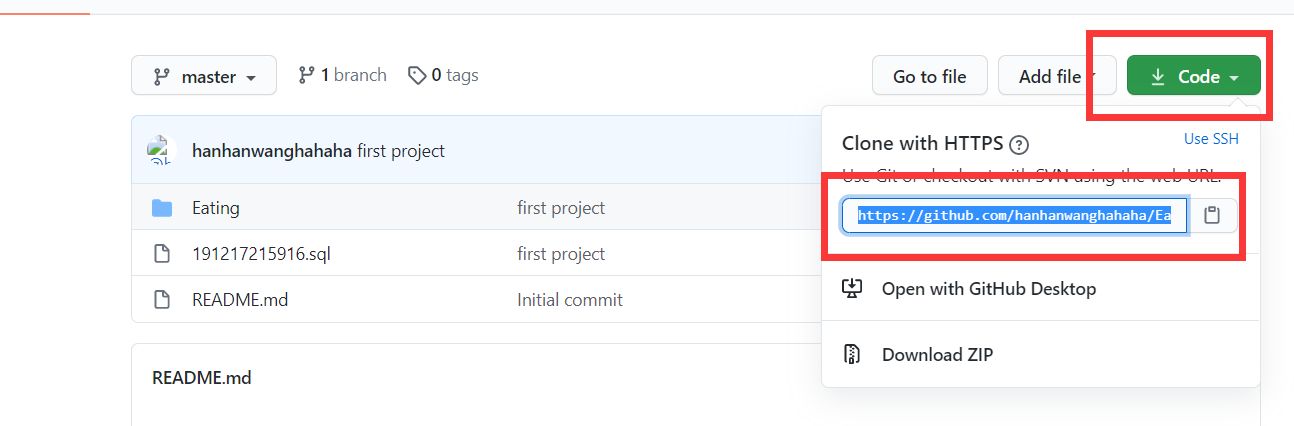Image resolution: width=1294 pixels, height=426 pixels.
Task: Copy clone URL with clipboard icon
Action: 1212,215
